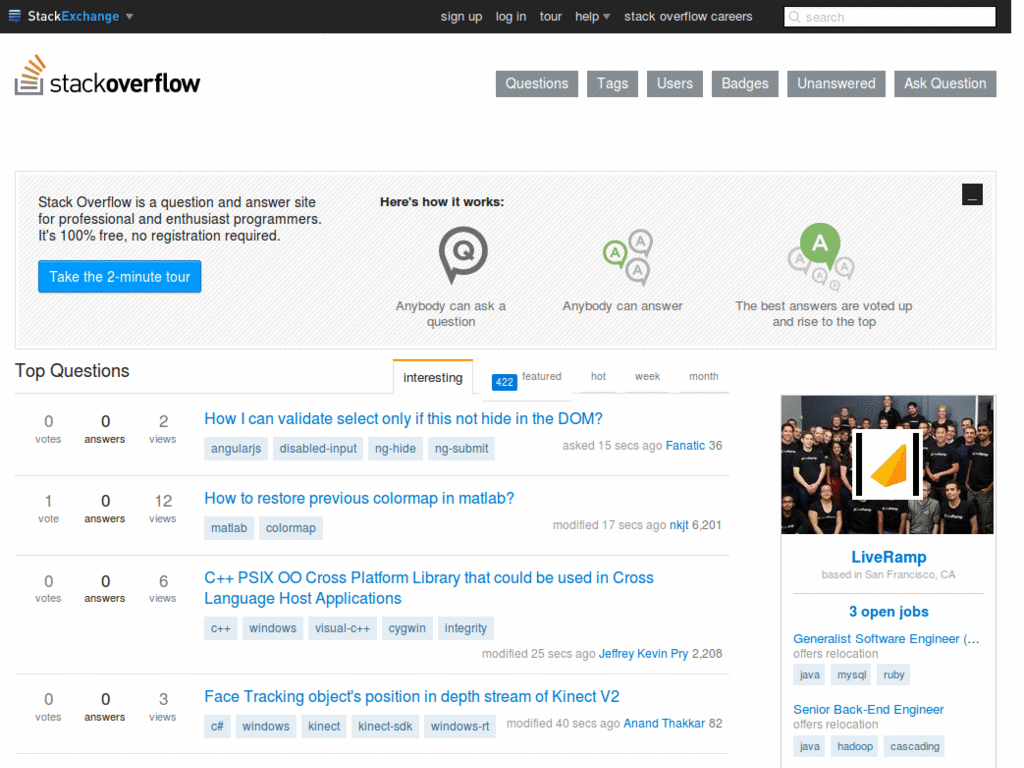Navigate to Unanswered questions
Screen dimensions: 1024x768
pyautogui.click(x=836, y=83)
